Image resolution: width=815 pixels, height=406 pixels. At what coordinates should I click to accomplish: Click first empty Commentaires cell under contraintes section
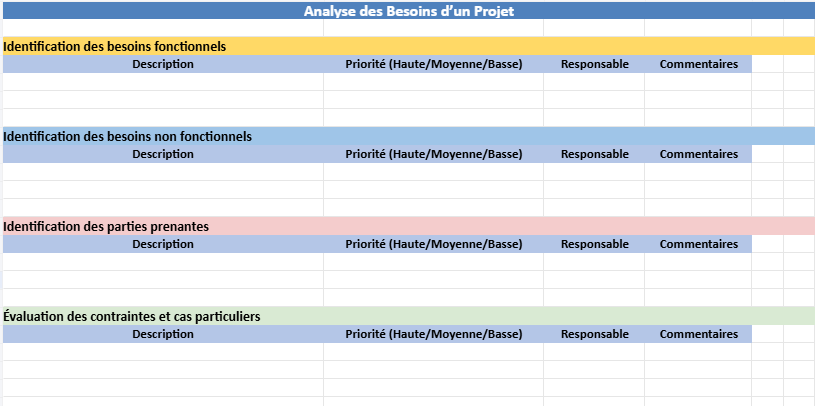click(698, 351)
